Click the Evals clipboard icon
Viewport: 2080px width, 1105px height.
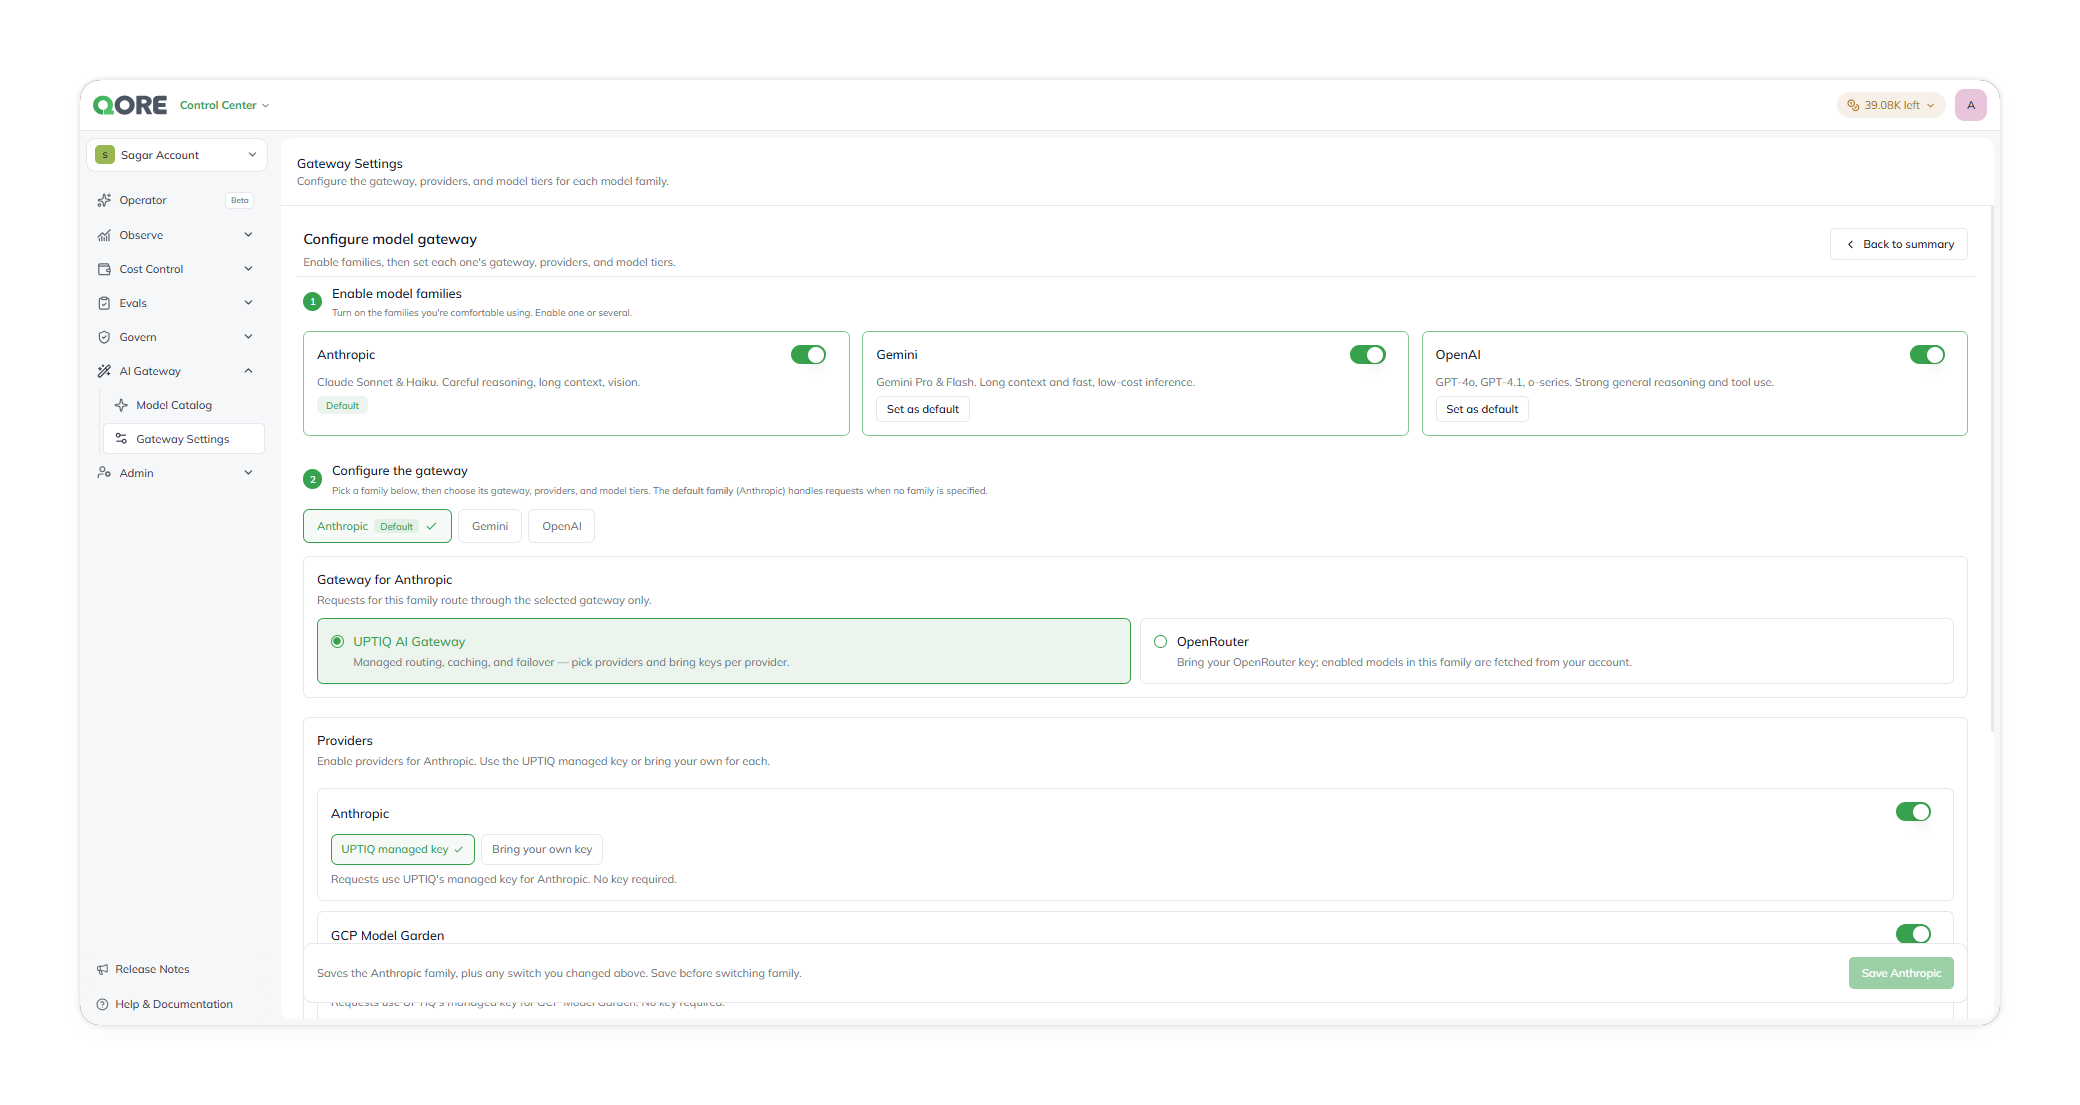[104, 303]
